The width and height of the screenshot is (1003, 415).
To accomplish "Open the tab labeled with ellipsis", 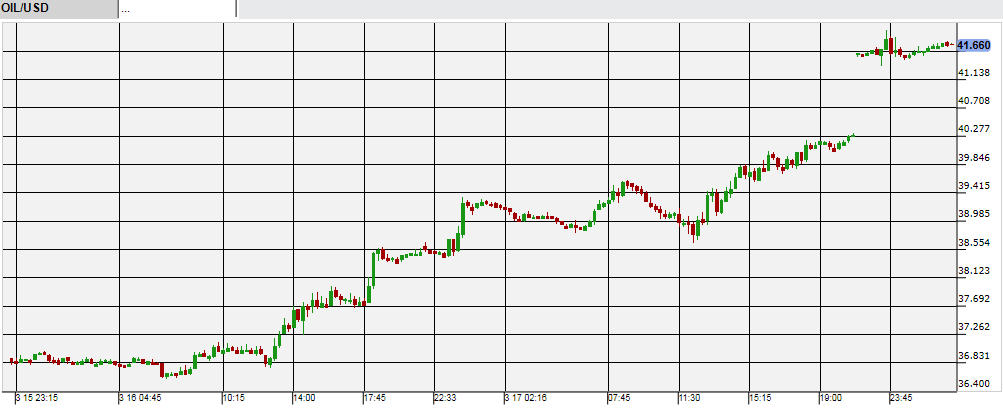I will click(x=177, y=9).
